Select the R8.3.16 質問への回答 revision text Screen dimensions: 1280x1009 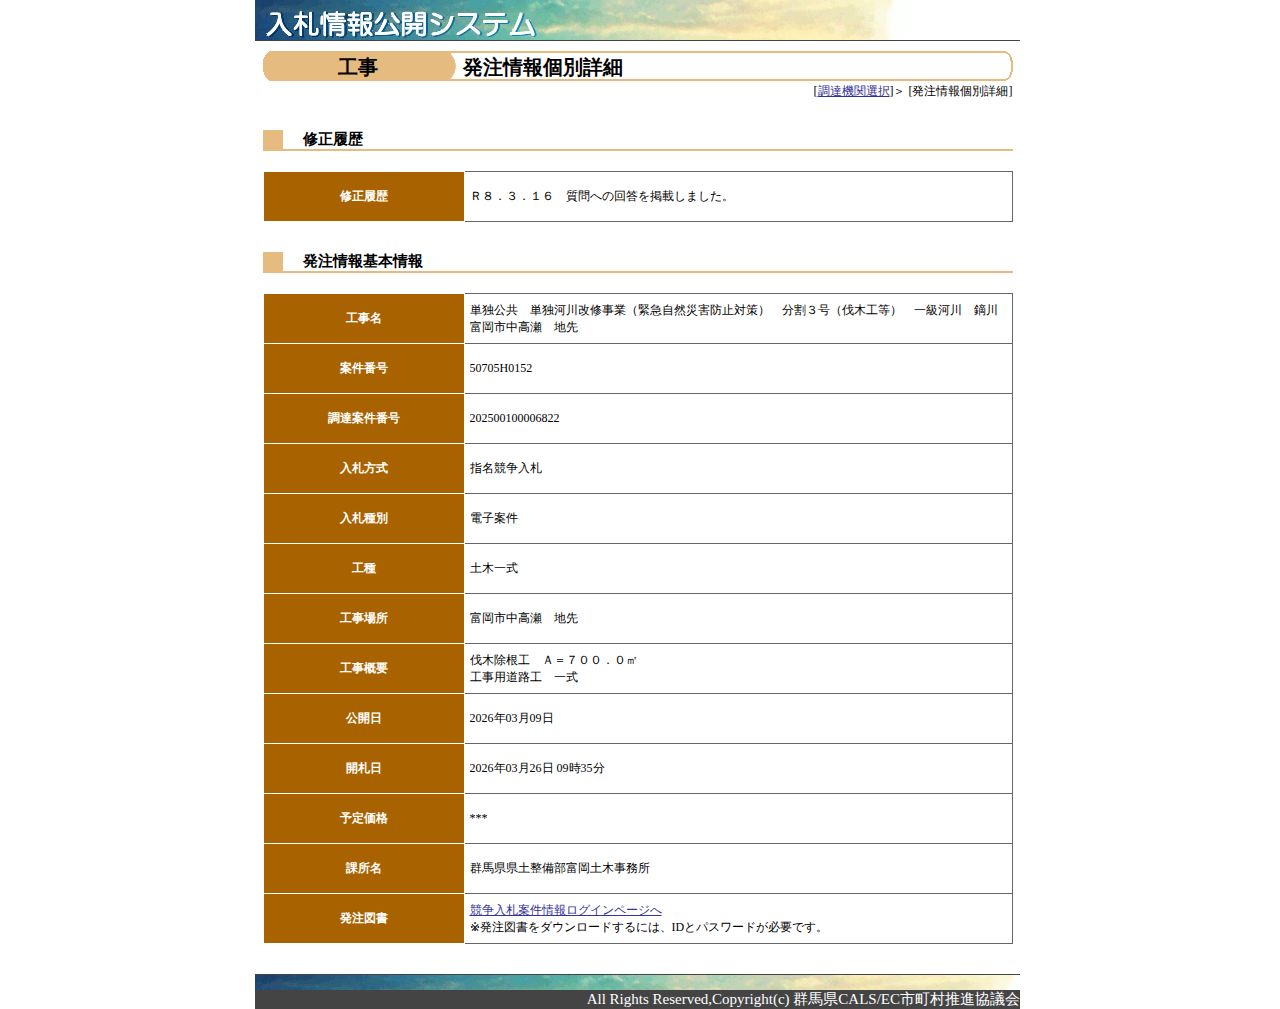coord(602,196)
